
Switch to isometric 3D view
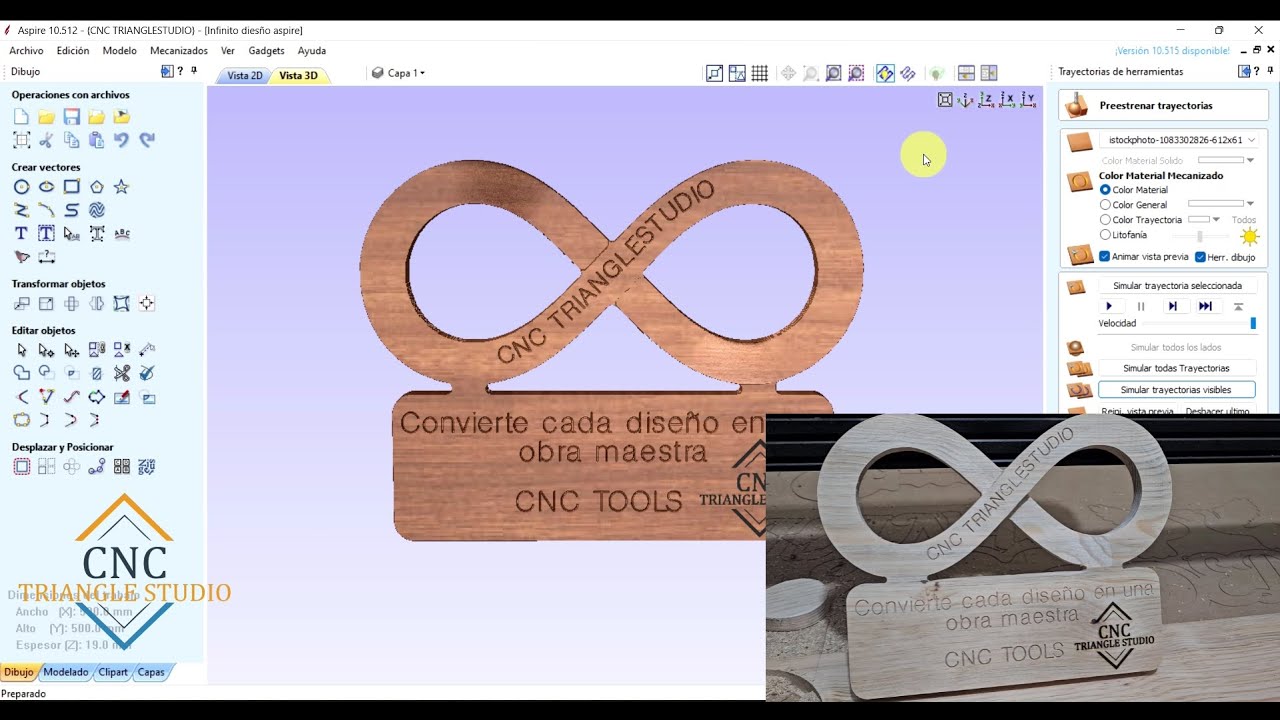pos(965,100)
